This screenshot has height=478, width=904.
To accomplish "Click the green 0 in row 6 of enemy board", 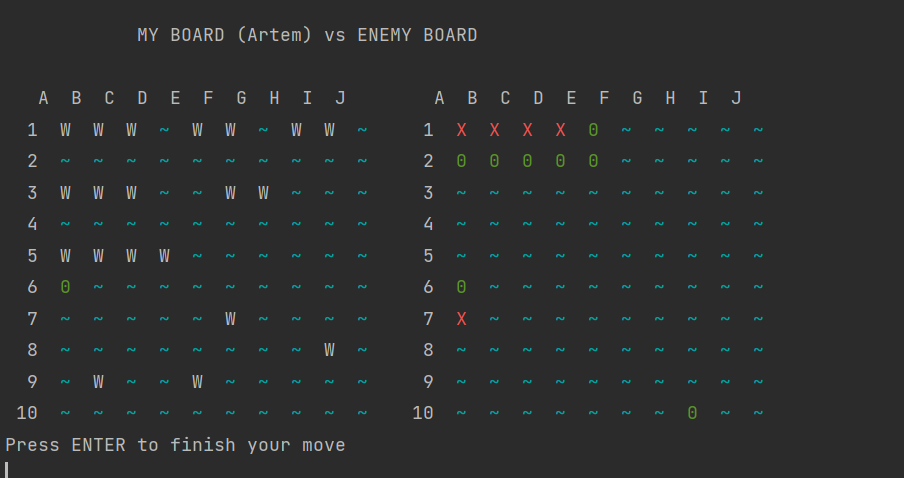I will click(461, 287).
